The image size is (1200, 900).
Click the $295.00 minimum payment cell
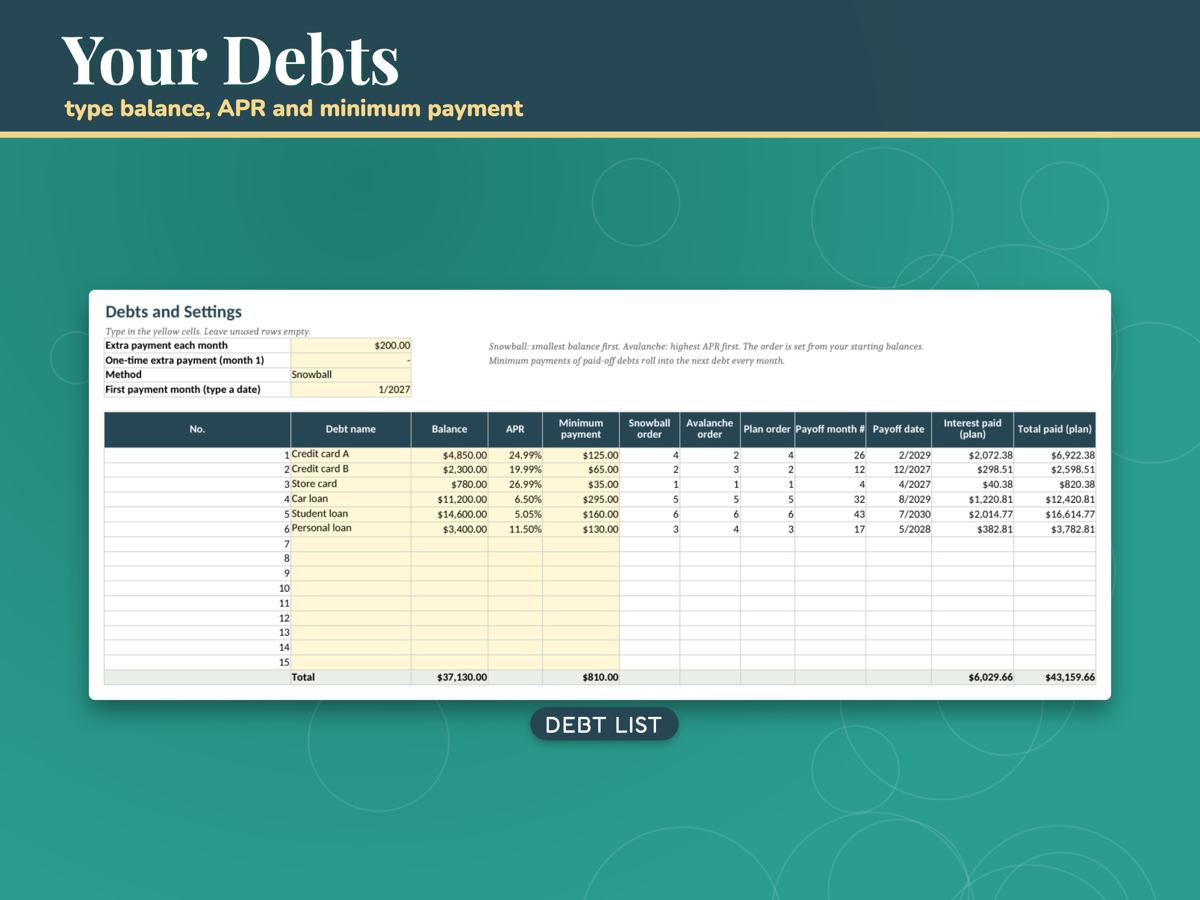581,499
